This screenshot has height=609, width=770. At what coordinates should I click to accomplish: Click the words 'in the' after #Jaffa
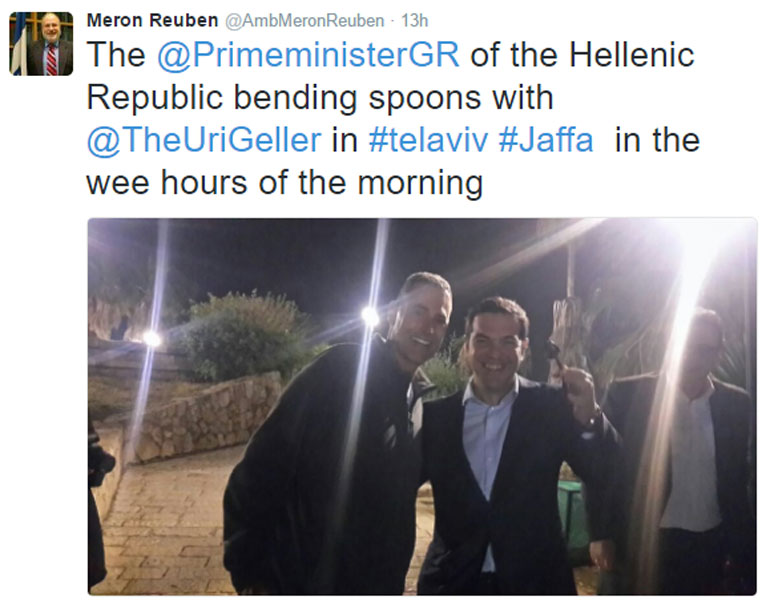657,139
